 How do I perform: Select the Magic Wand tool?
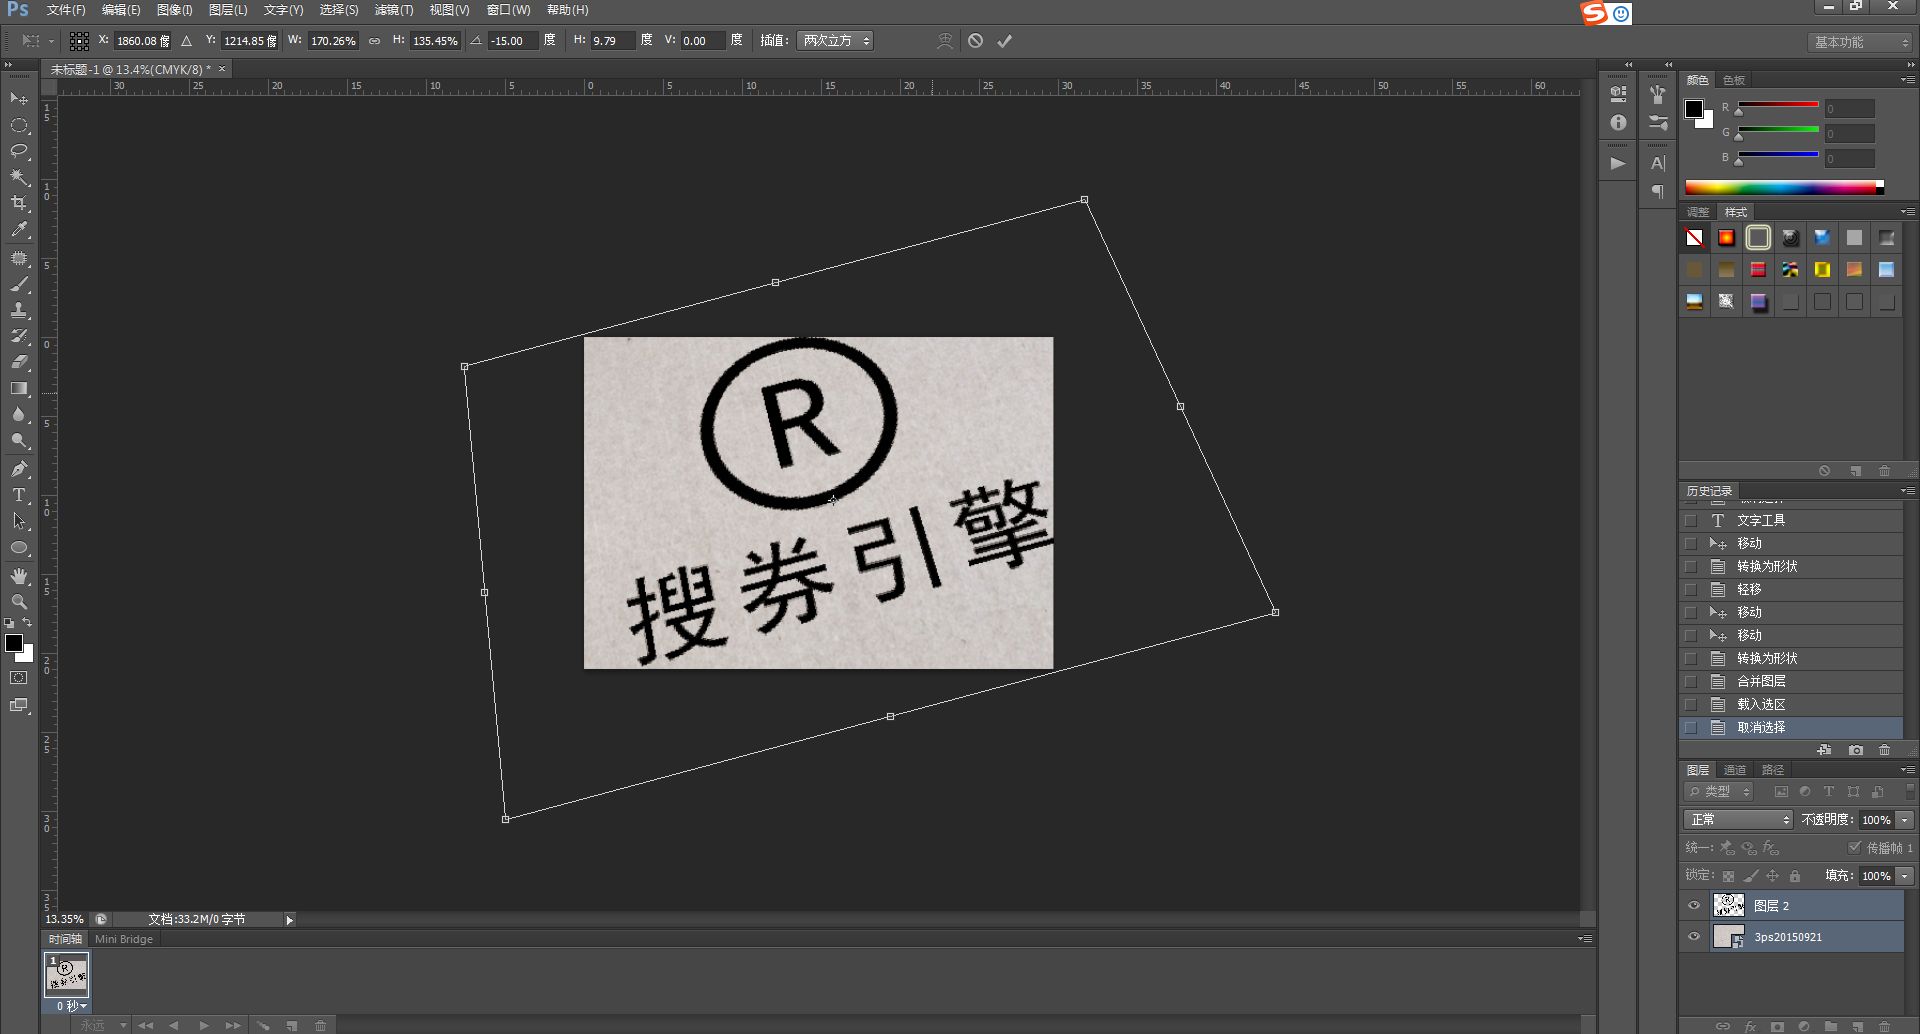19,177
